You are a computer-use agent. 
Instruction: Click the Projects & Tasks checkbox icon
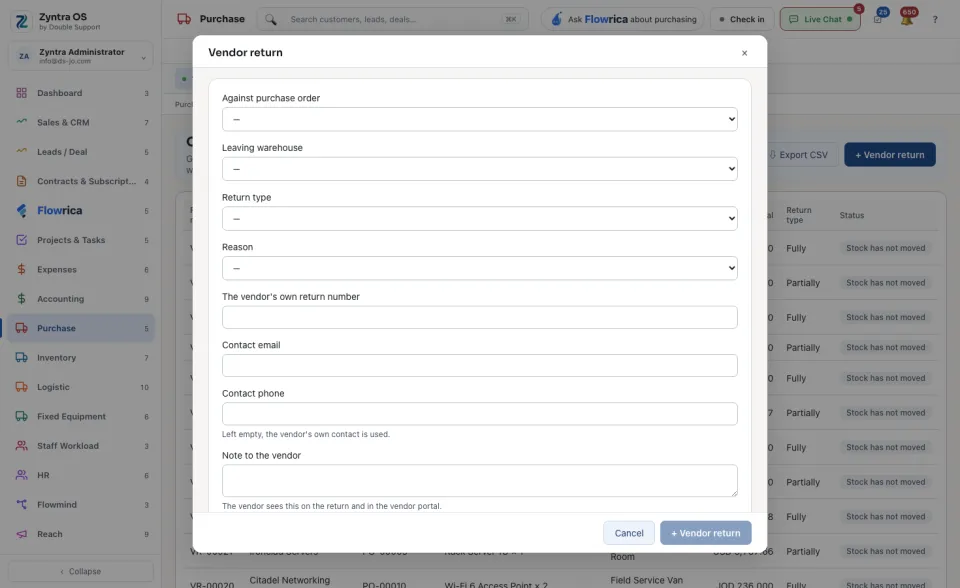tap(21, 239)
